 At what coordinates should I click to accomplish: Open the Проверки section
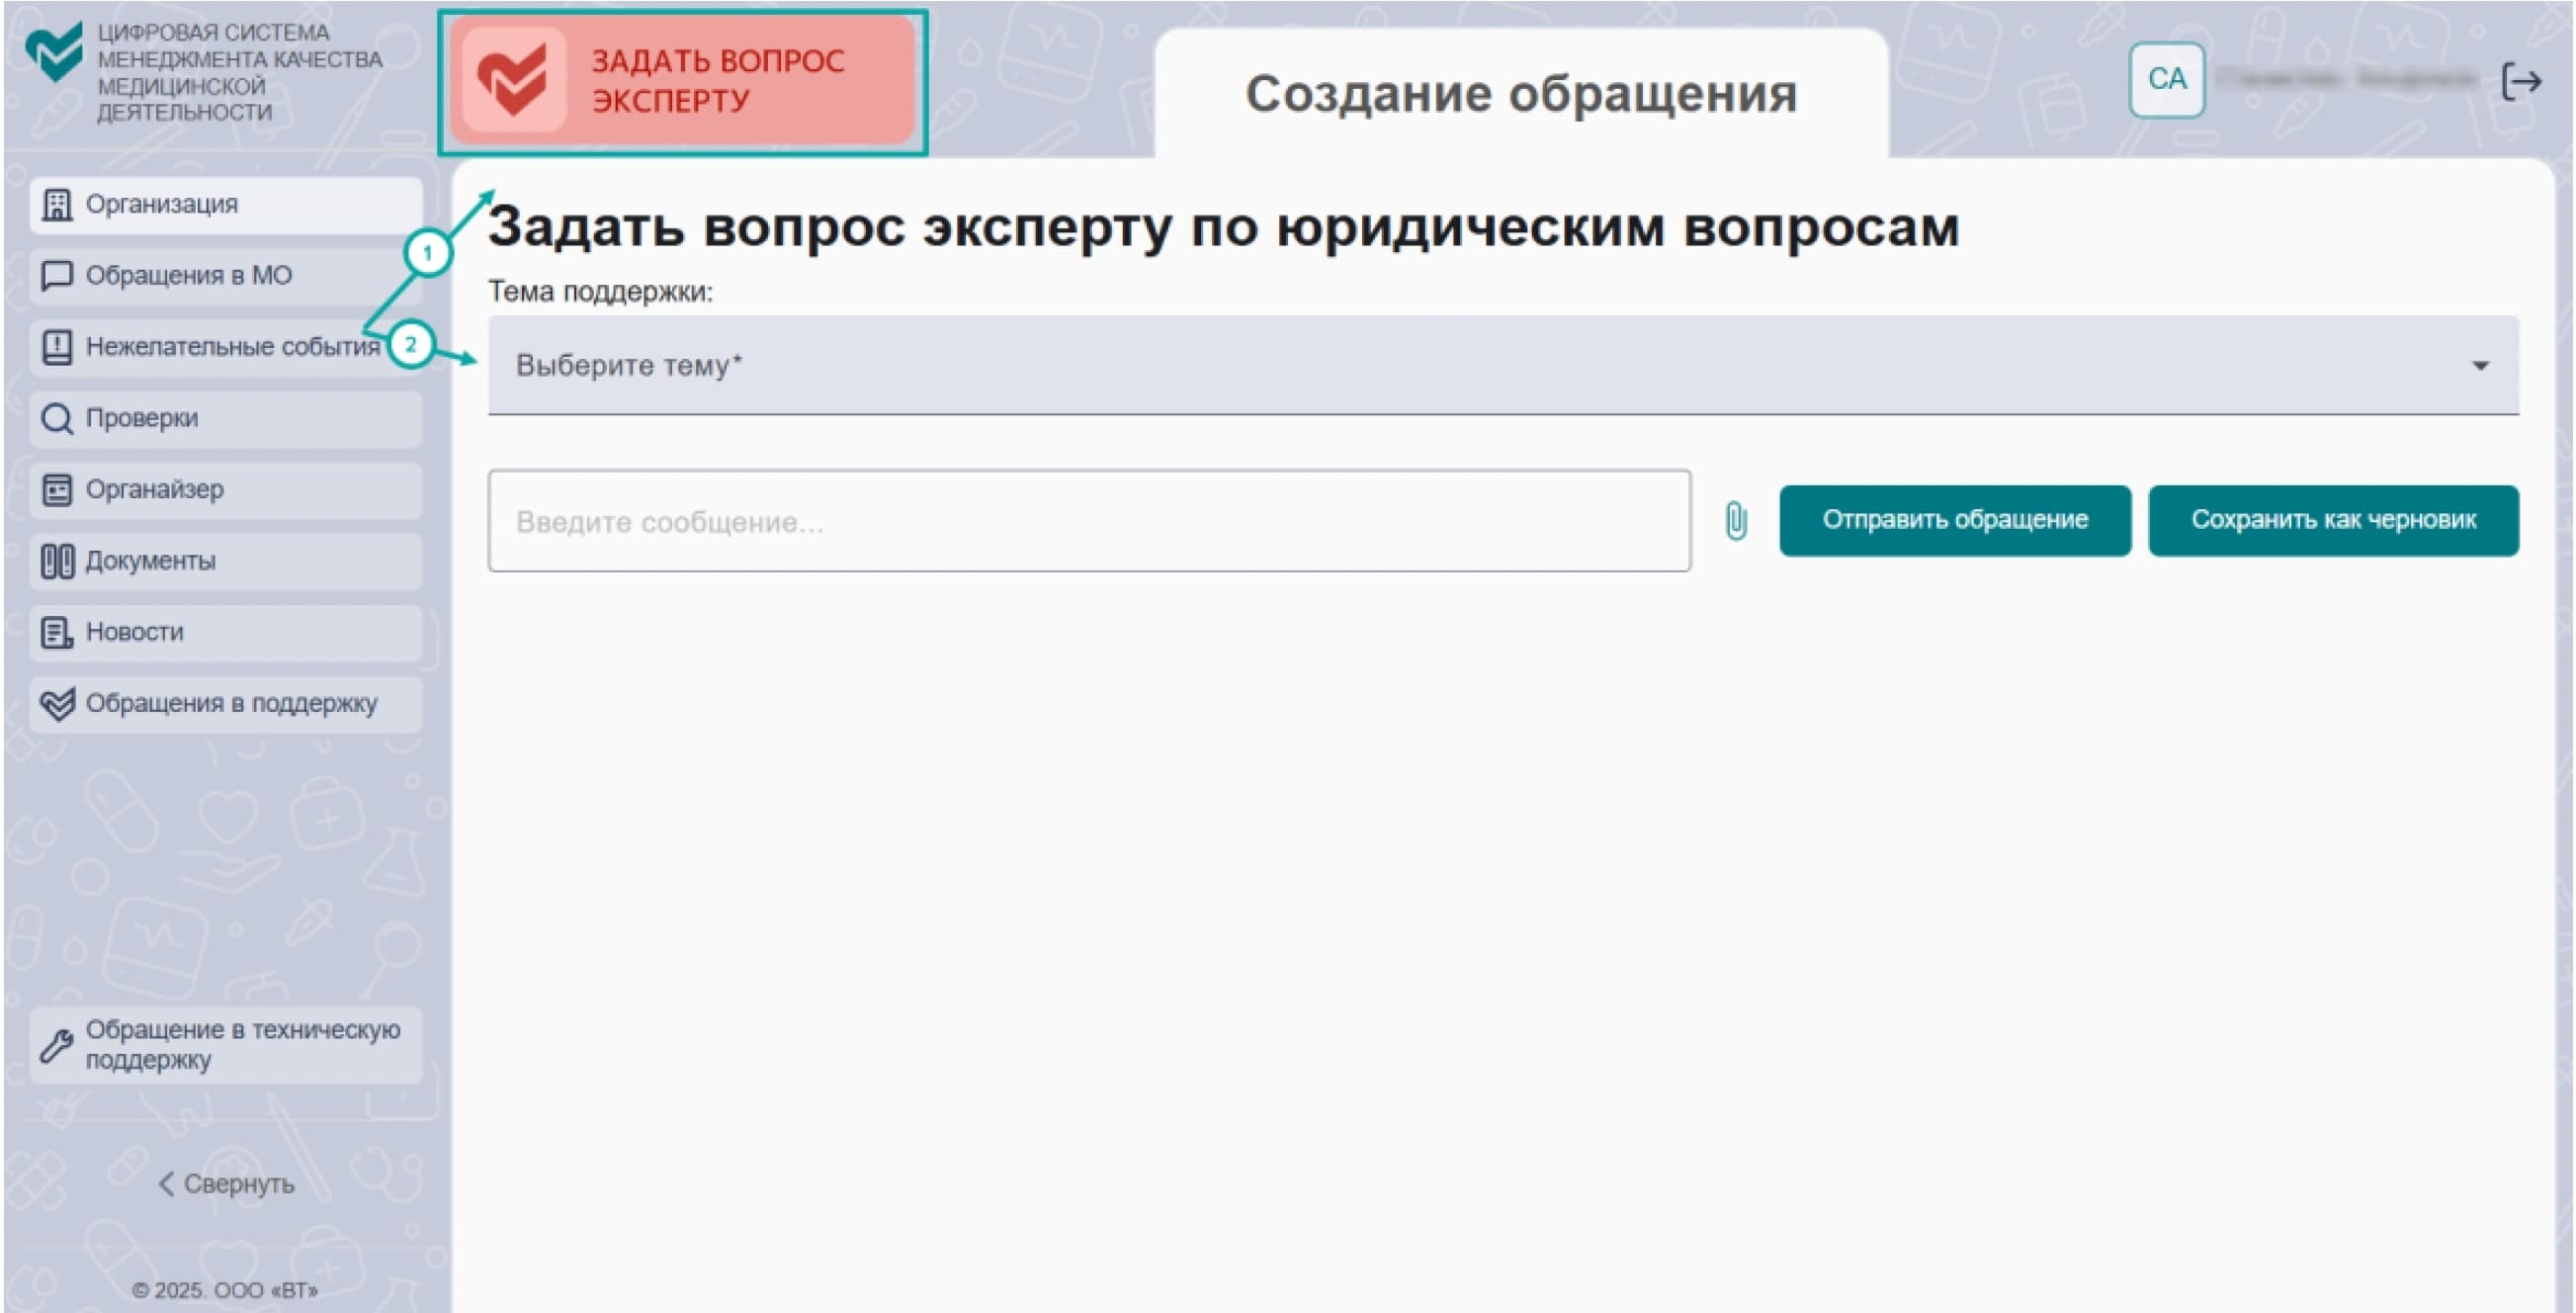[x=226, y=418]
